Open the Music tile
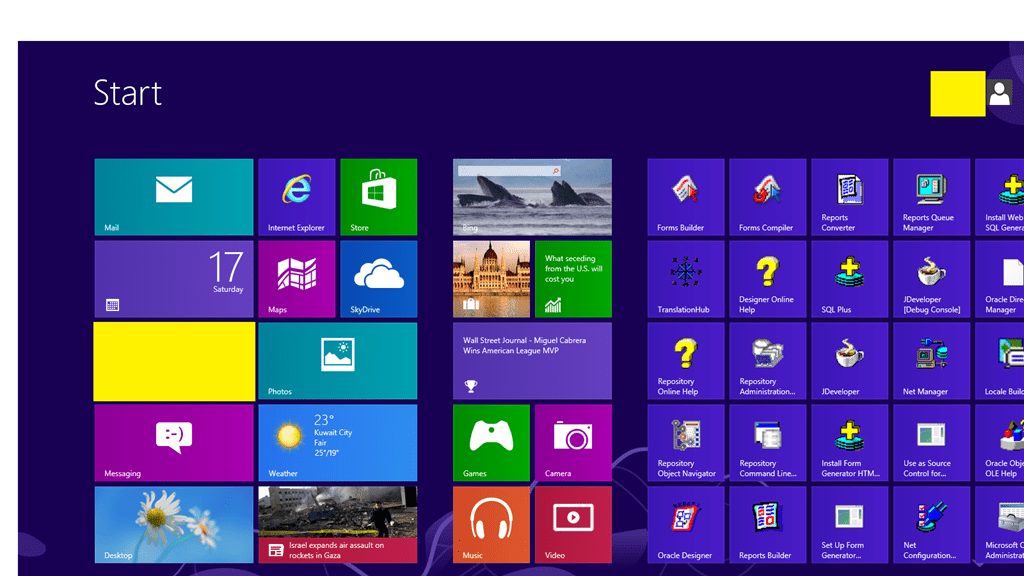 pos(491,524)
